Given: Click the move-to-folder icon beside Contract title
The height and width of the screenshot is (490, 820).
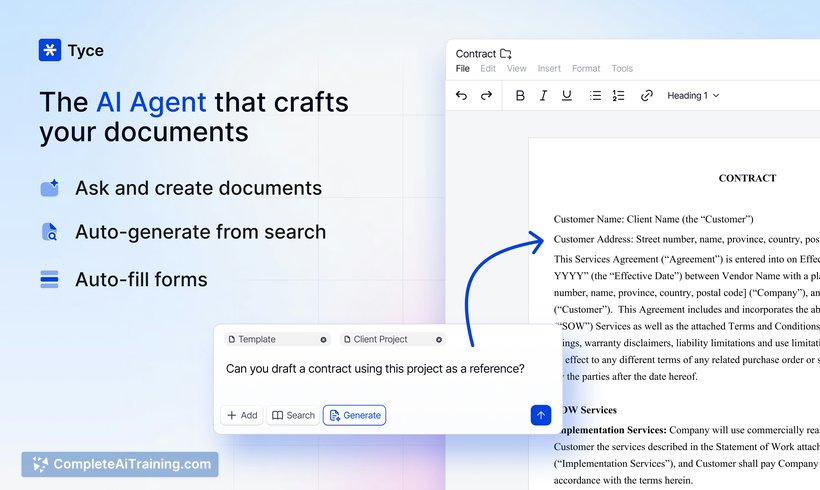Looking at the screenshot, I should (506, 53).
